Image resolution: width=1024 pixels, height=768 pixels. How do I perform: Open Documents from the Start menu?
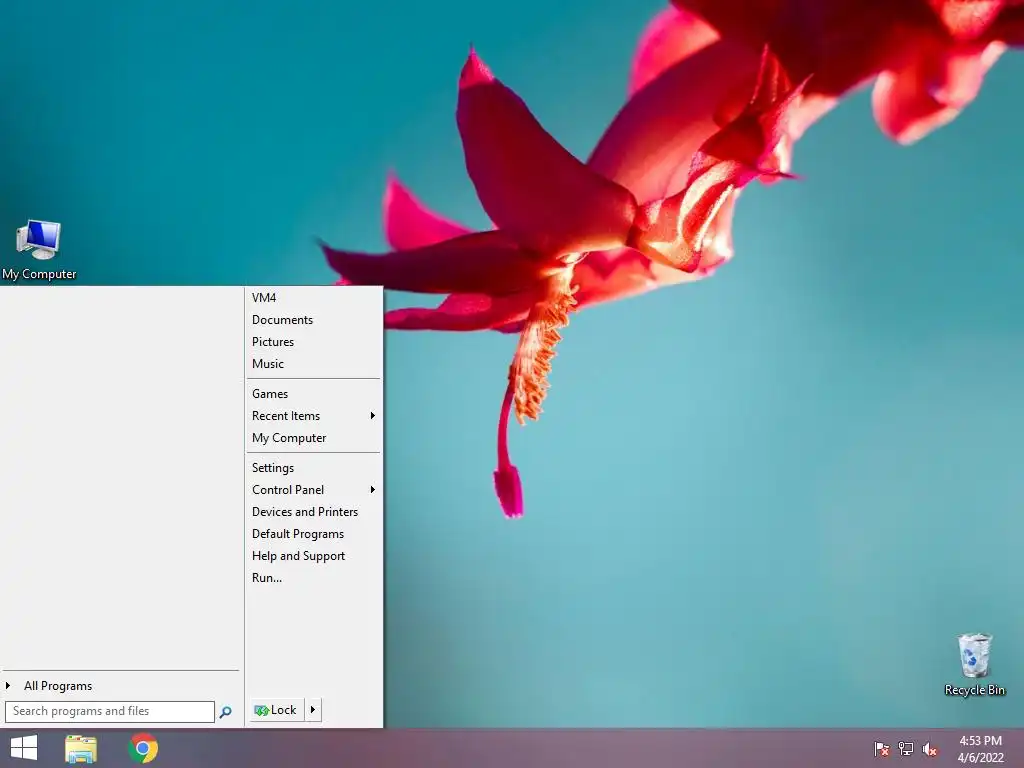coord(313,320)
